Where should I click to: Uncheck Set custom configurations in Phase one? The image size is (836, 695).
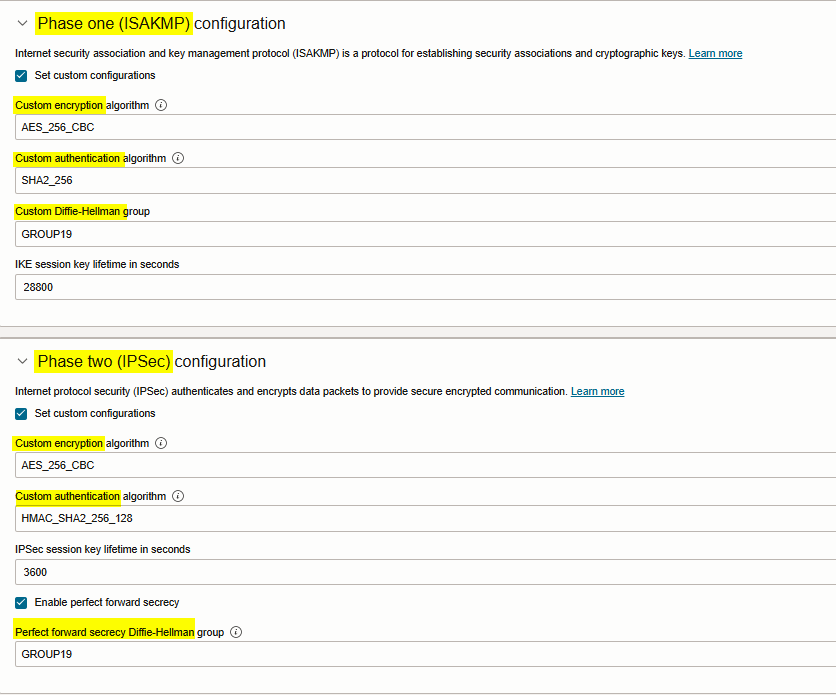click(21, 76)
